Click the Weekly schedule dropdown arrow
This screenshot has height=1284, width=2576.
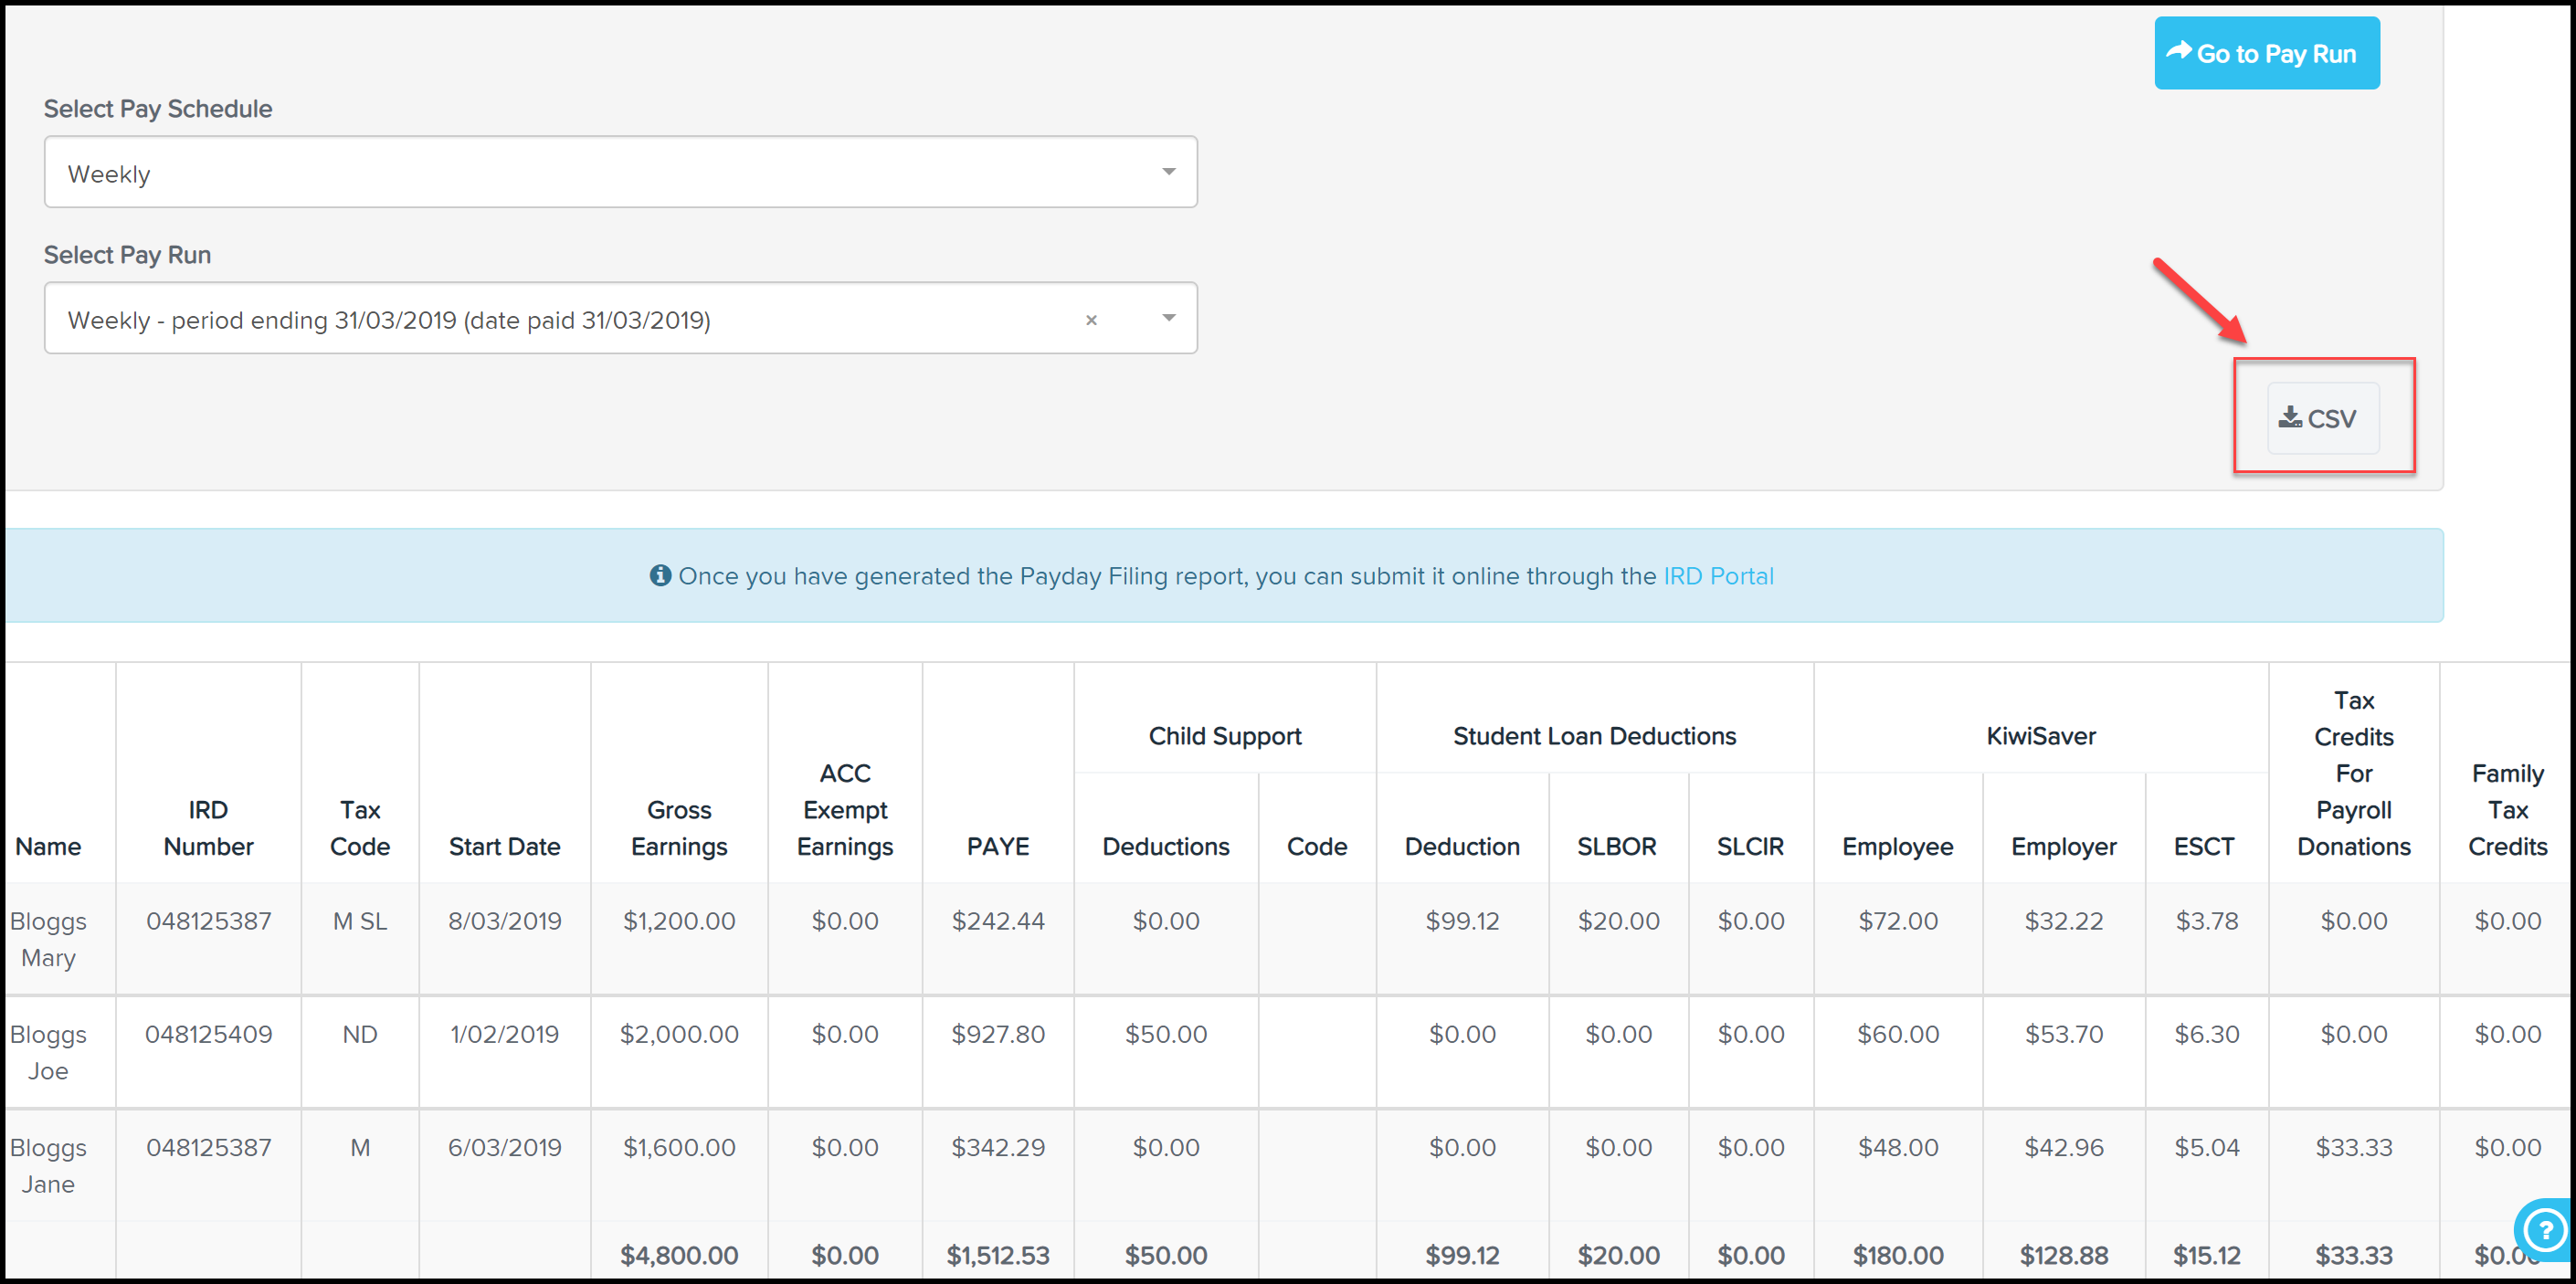pyautogui.click(x=1168, y=173)
